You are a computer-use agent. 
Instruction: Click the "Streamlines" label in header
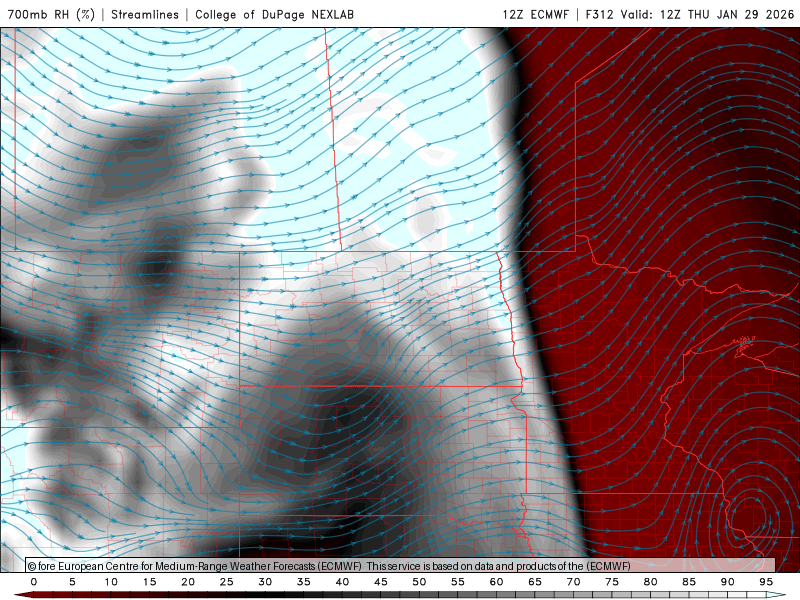click(145, 14)
